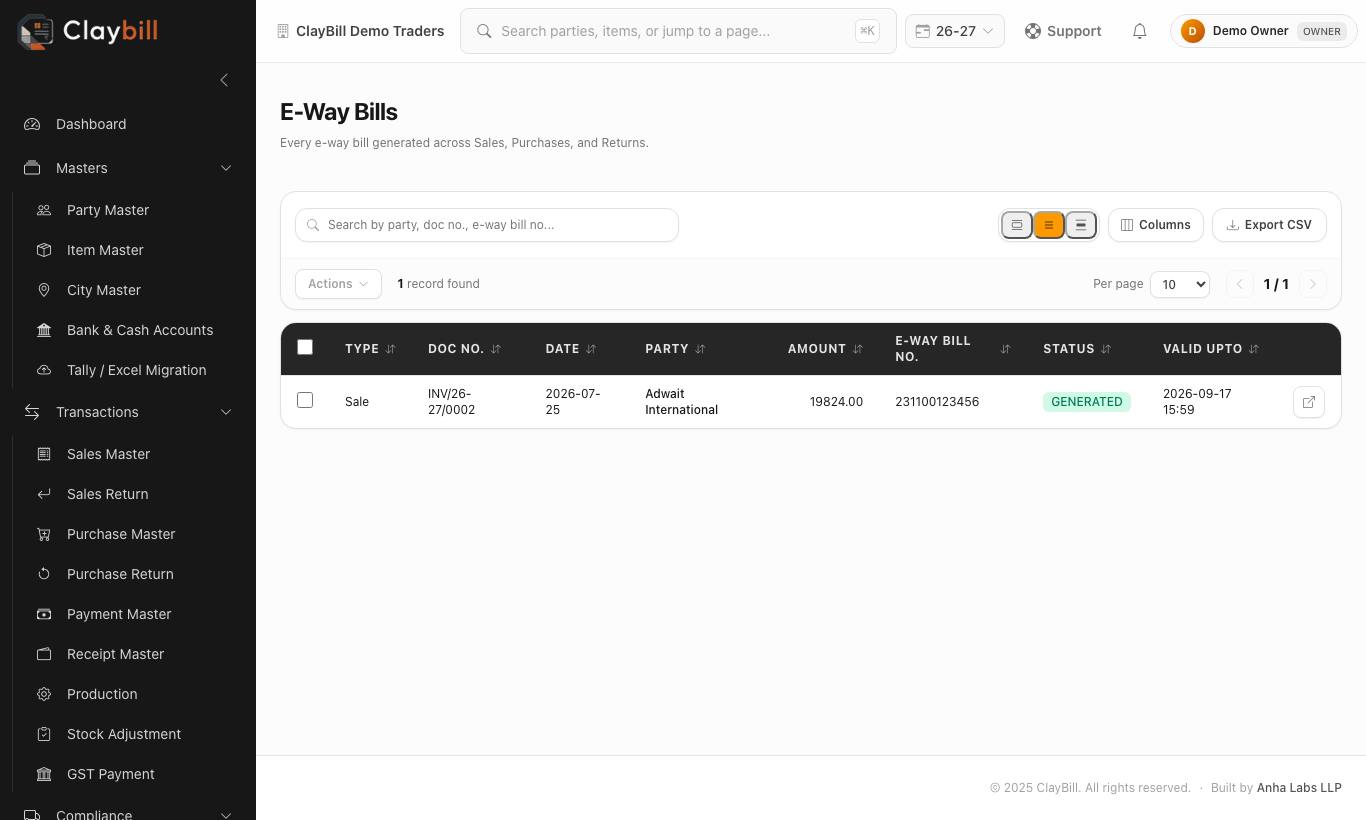Screen dimensions: 1366x820
Task: Sort by Status column sort icon
Action: (x=1106, y=349)
